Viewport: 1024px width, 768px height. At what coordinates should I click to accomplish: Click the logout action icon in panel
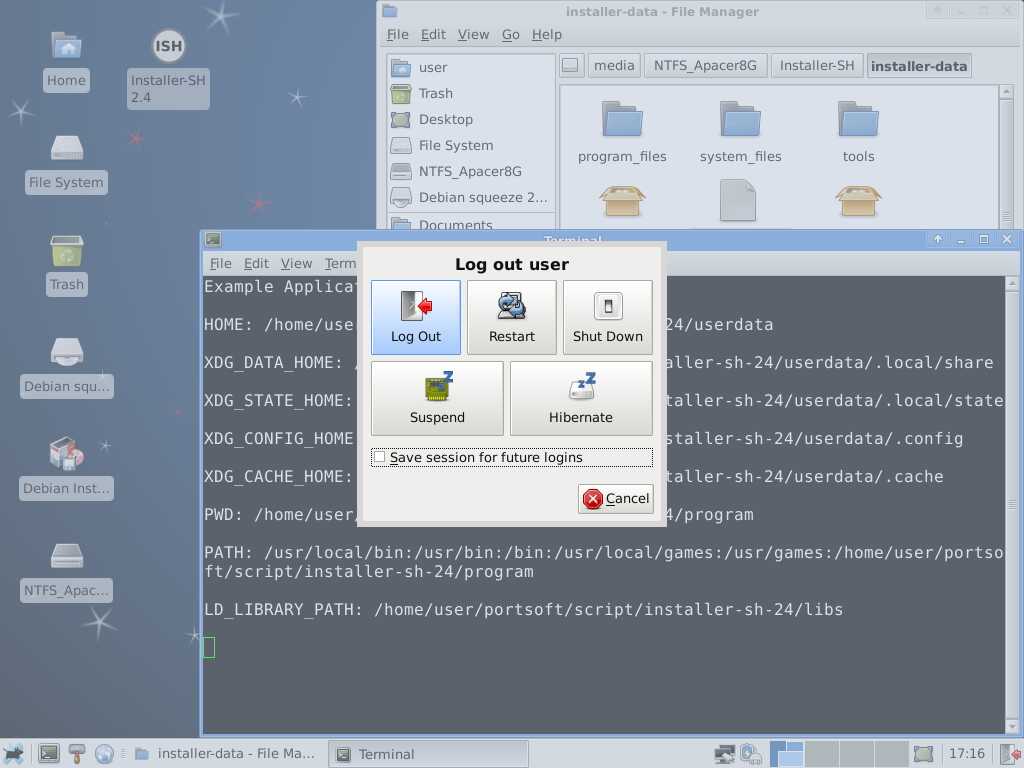pyautogui.click(x=1011, y=754)
